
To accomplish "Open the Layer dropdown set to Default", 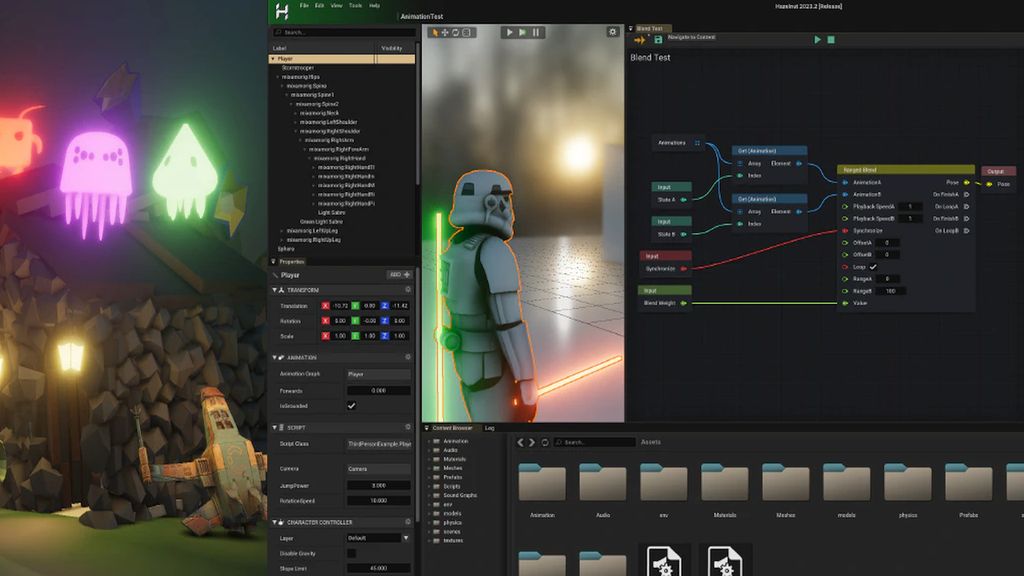I will (378, 538).
